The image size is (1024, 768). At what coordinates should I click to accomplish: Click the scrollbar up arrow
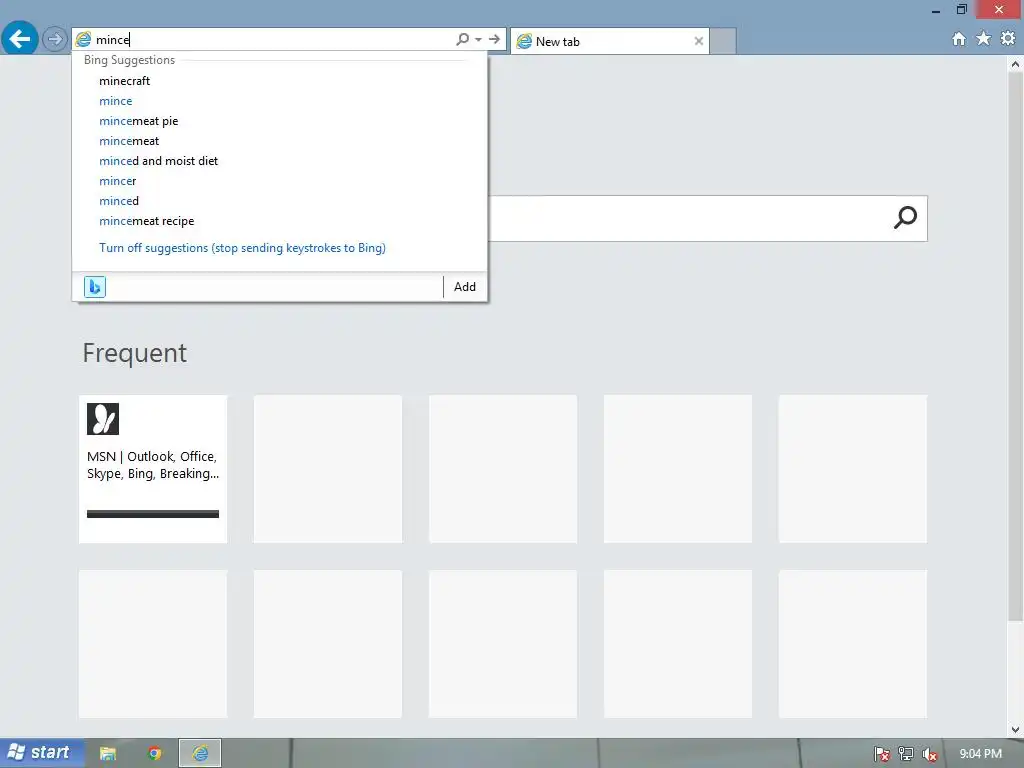[1015, 64]
